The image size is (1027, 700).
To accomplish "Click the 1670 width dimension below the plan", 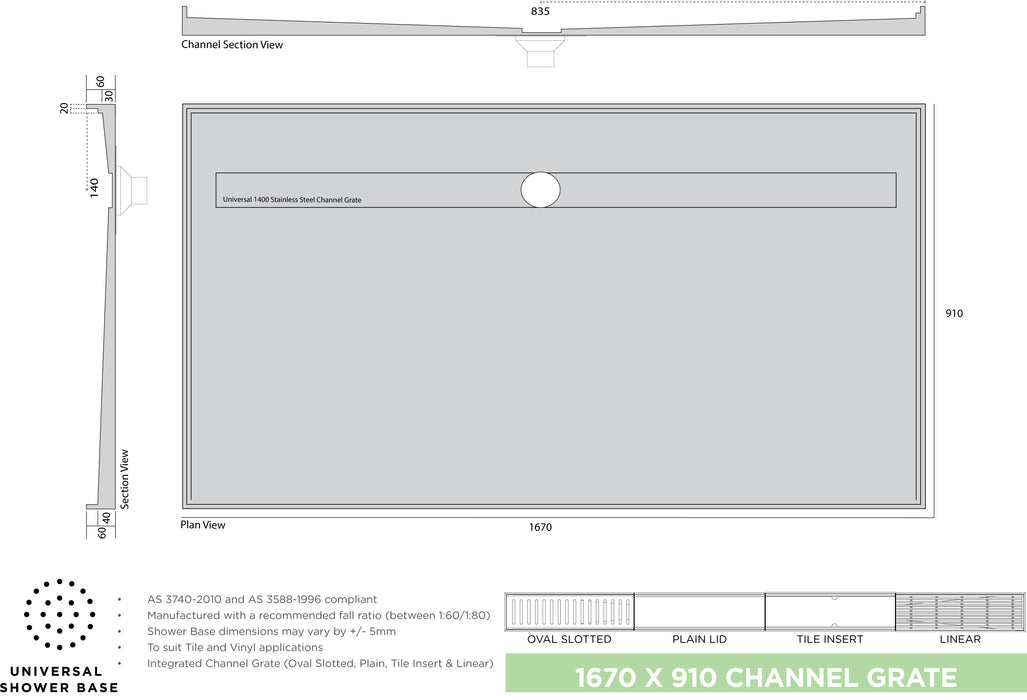I will point(540,527).
